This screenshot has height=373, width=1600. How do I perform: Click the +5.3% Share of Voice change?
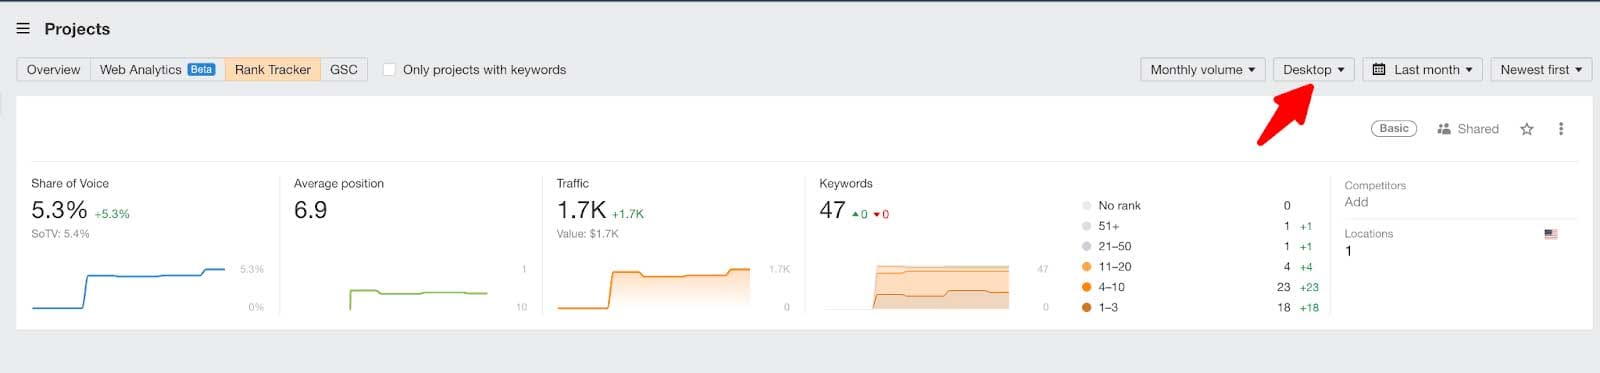[112, 214]
